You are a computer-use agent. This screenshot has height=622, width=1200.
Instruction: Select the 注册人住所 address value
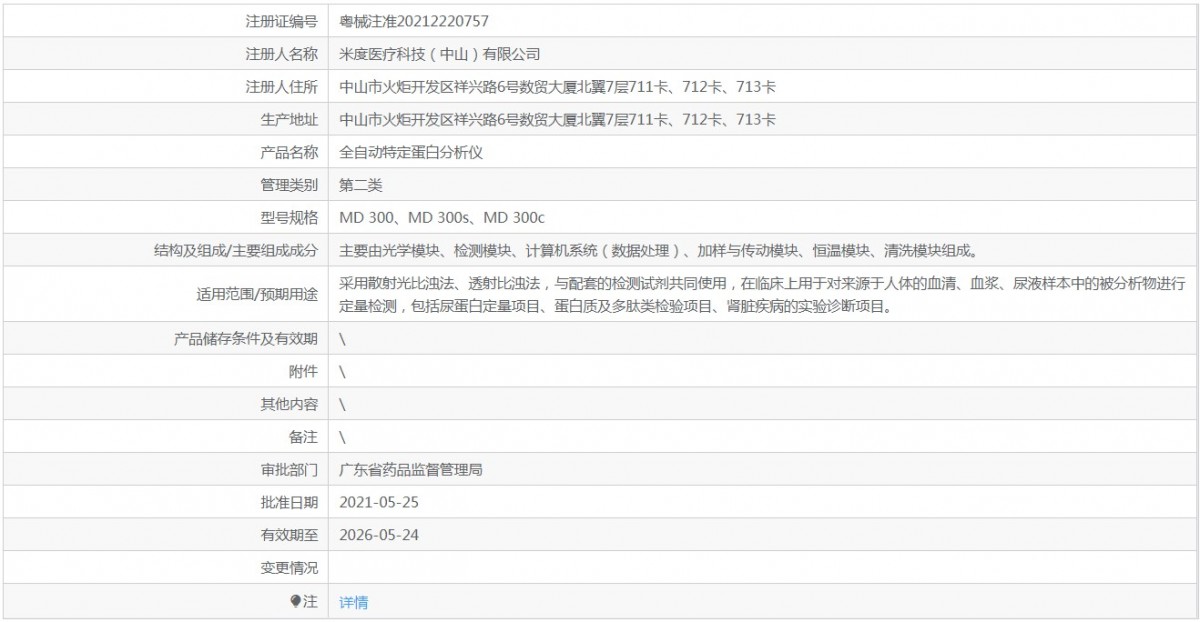558,87
